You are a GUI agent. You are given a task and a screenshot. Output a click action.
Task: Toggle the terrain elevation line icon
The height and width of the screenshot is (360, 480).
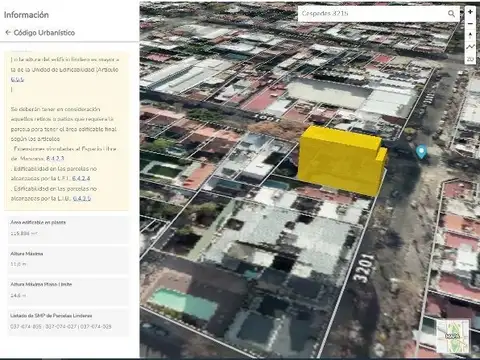point(470,47)
